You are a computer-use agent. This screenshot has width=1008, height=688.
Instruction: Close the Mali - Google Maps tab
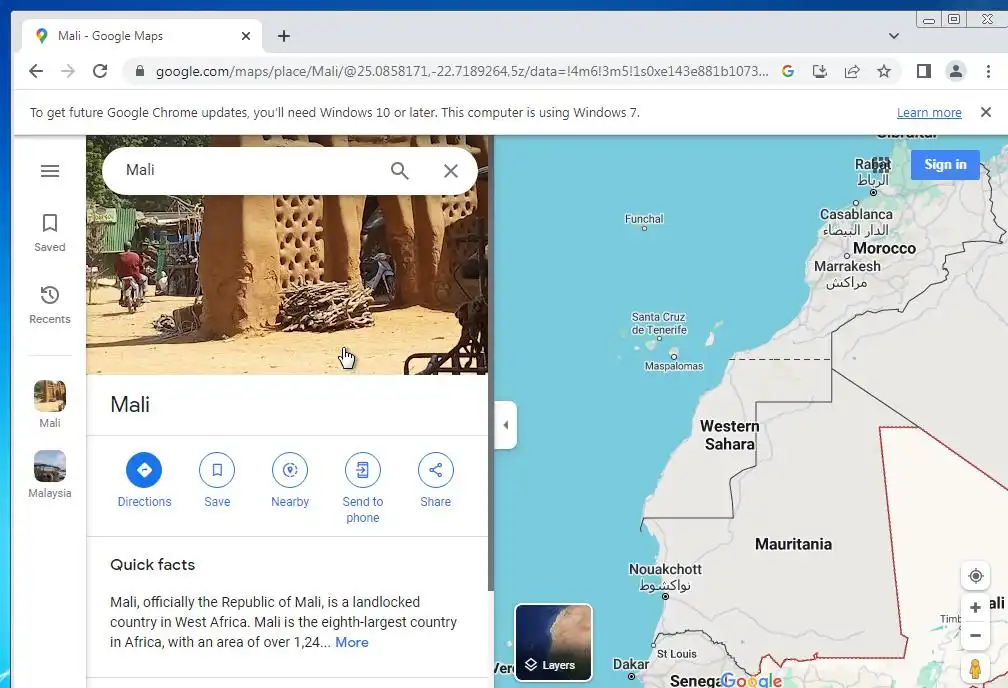click(x=246, y=36)
